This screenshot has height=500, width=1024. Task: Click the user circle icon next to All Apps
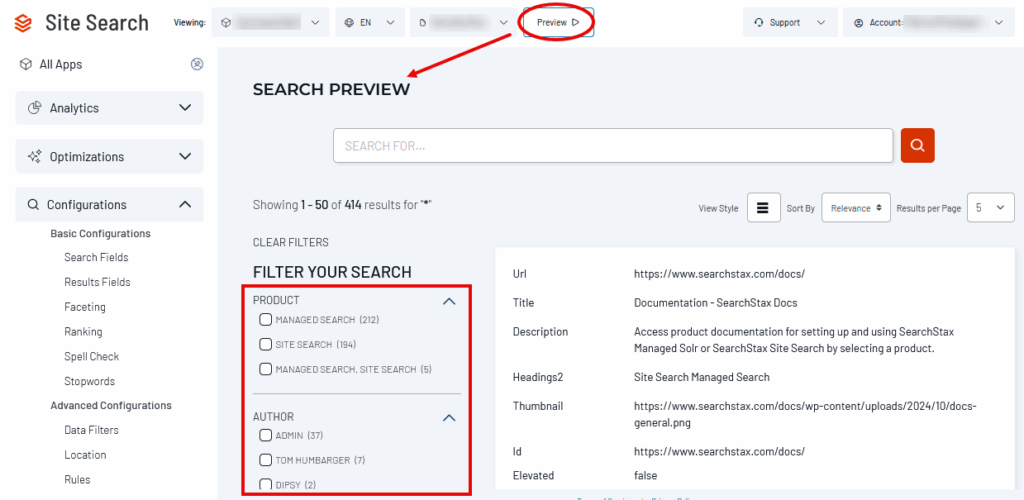tap(197, 65)
